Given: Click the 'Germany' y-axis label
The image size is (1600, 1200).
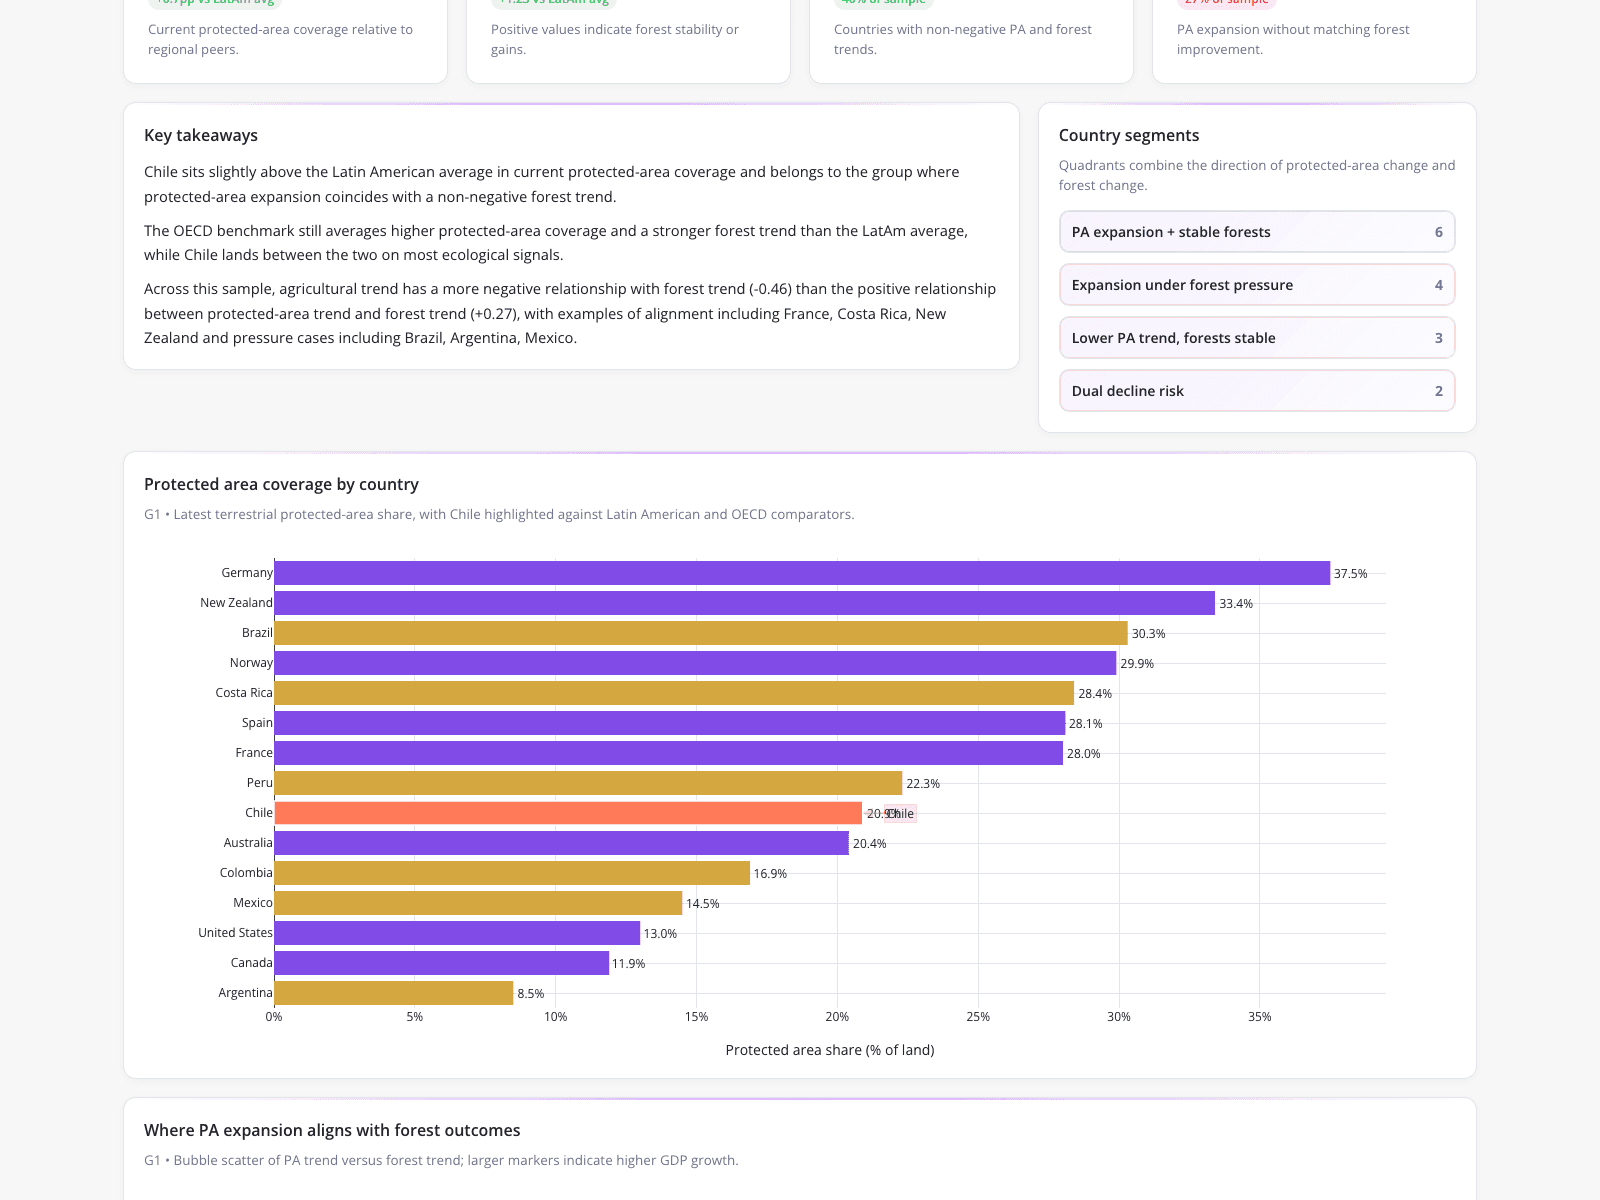Looking at the screenshot, I should 247,573.
